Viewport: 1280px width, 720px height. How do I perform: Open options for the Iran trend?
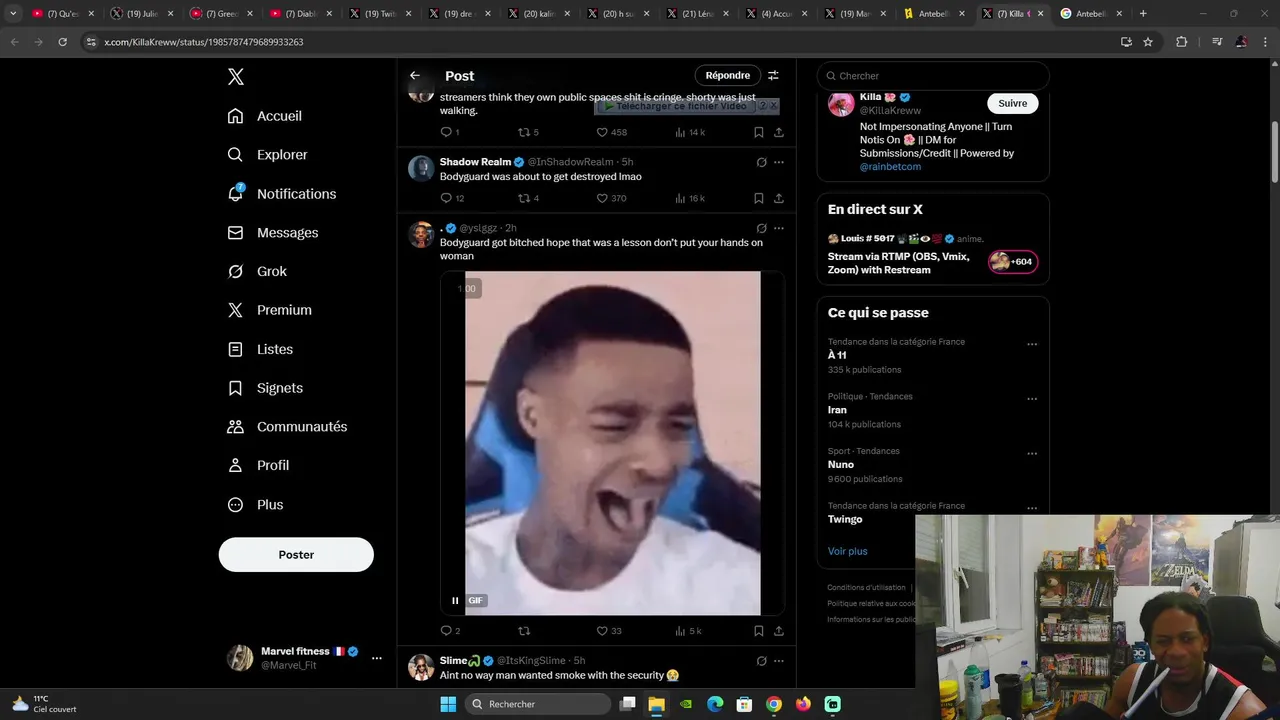(x=1032, y=399)
